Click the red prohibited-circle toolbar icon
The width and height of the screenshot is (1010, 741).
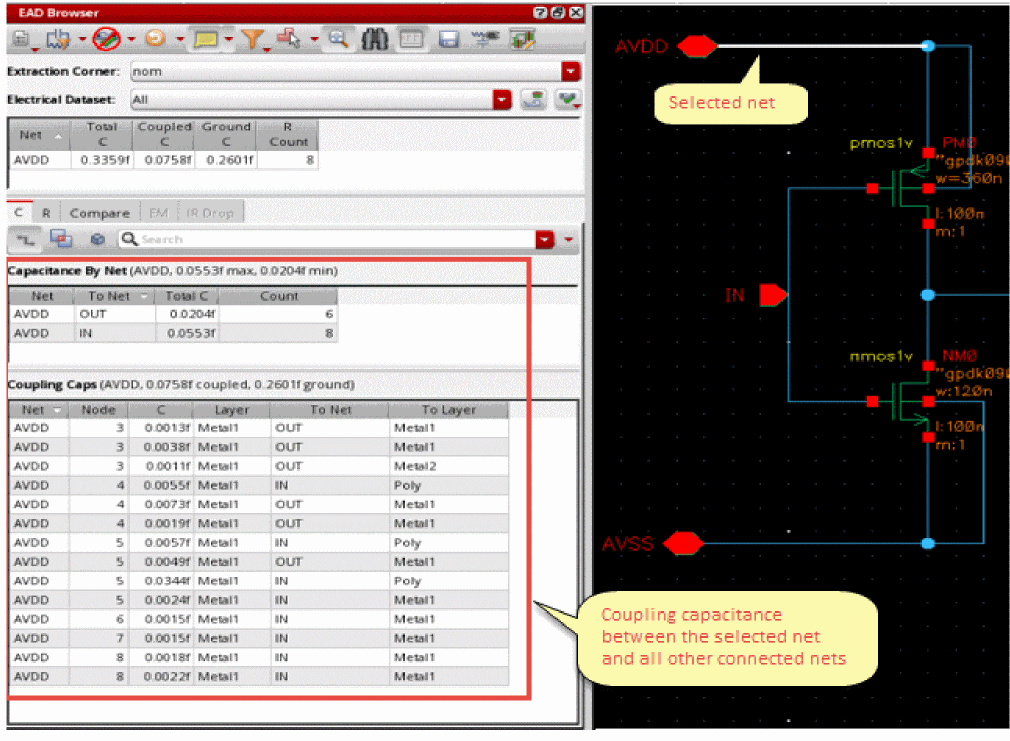click(x=106, y=40)
